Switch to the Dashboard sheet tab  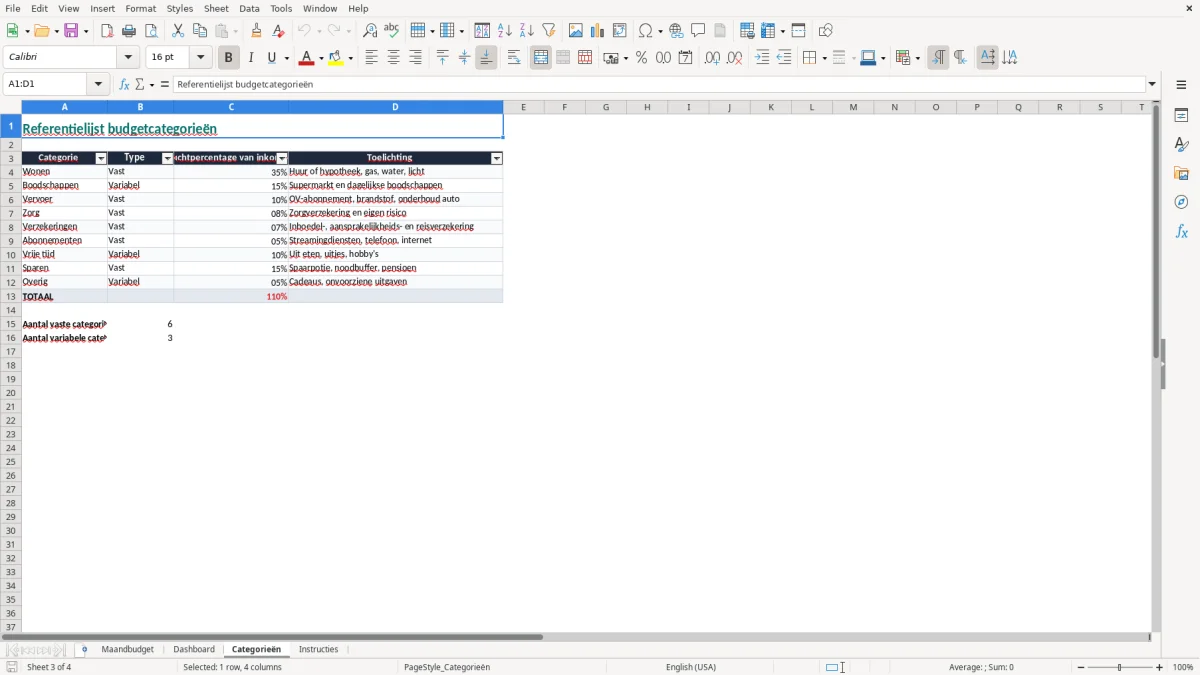[194, 649]
